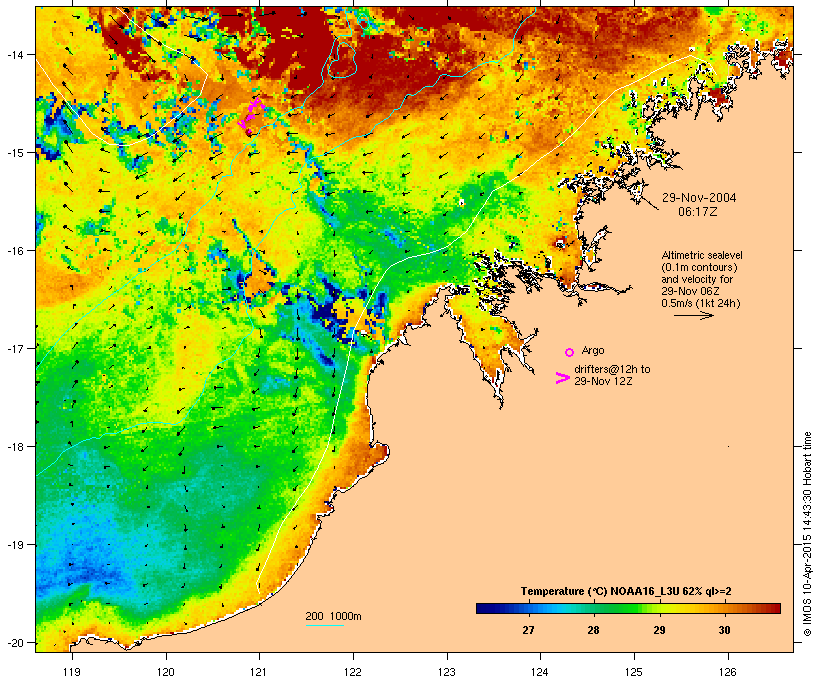Click the '0.5m/s (1kt 24h)' label

[x=701, y=303]
